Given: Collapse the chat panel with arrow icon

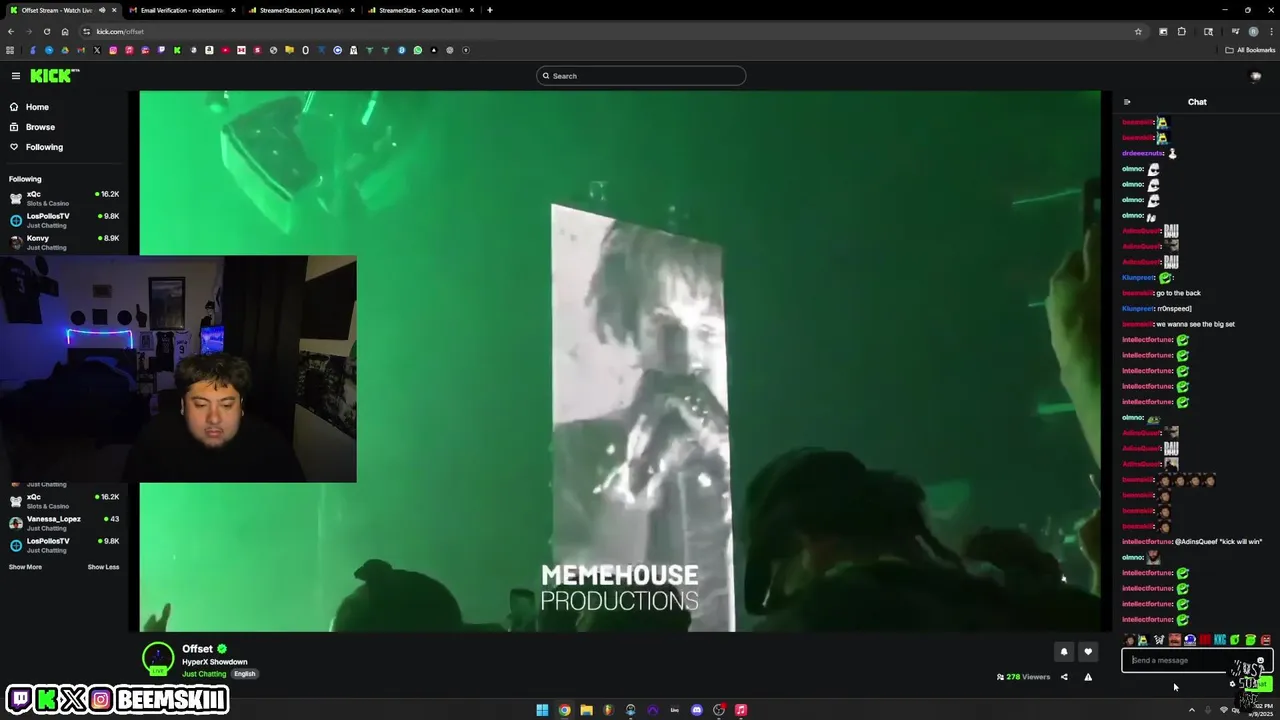Looking at the screenshot, I should (x=1127, y=102).
